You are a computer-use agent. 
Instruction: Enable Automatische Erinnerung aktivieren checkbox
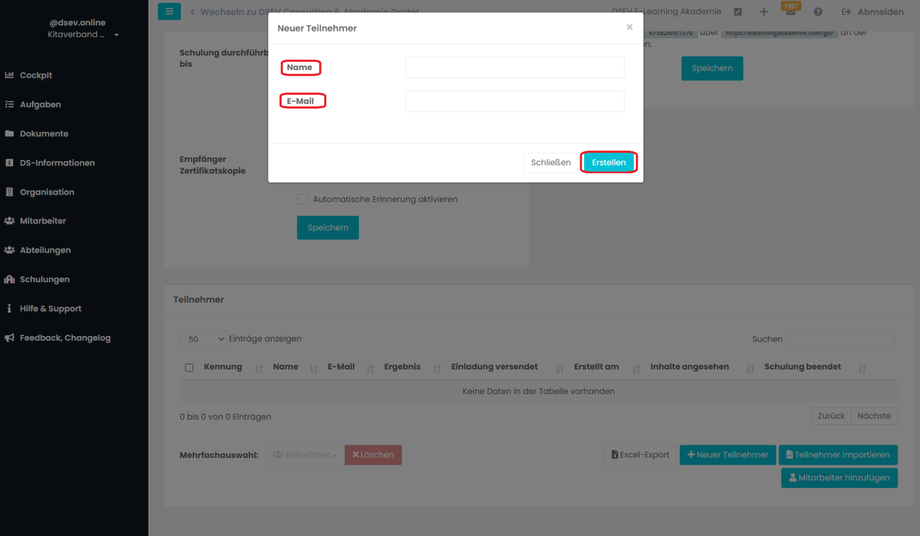(x=302, y=199)
